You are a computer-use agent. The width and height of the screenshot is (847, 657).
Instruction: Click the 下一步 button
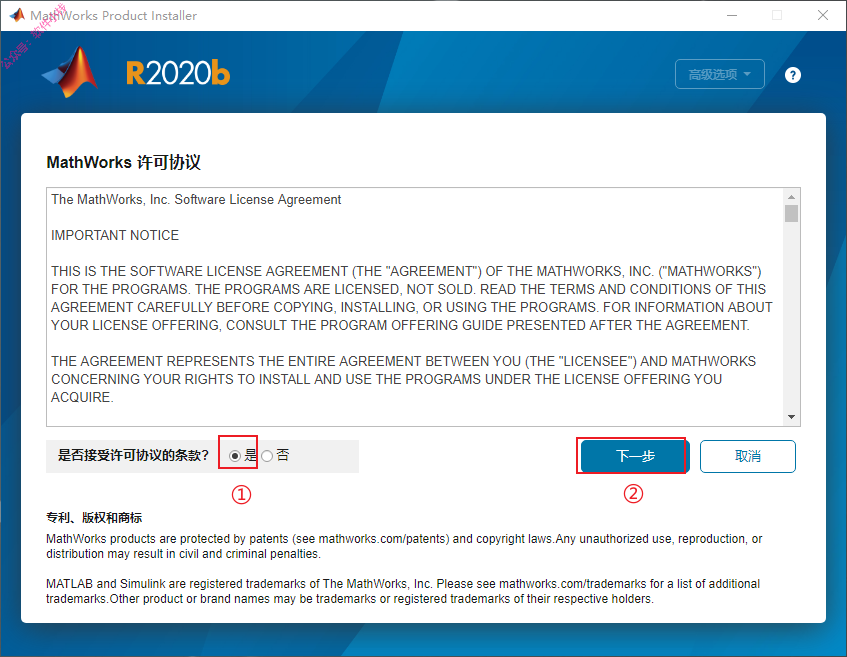pyautogui.click(x=635, y=456)
